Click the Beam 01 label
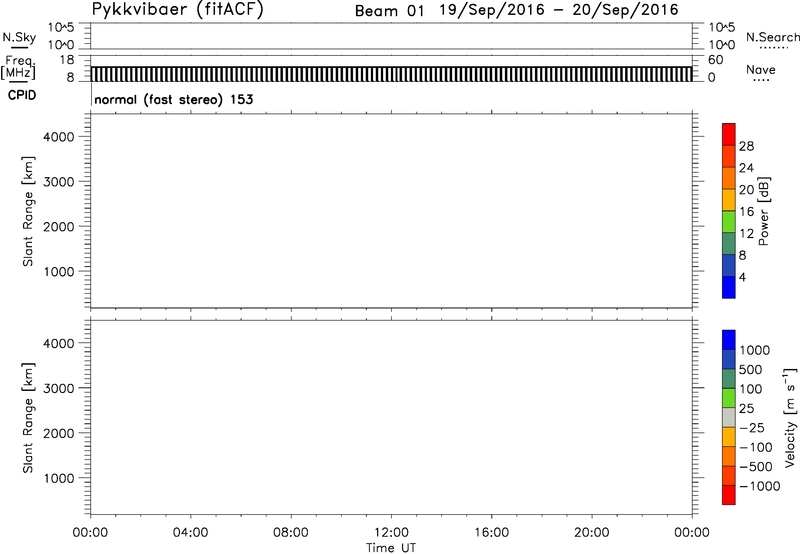The height and width of the screenshot is (554, 800). point(389,11)
